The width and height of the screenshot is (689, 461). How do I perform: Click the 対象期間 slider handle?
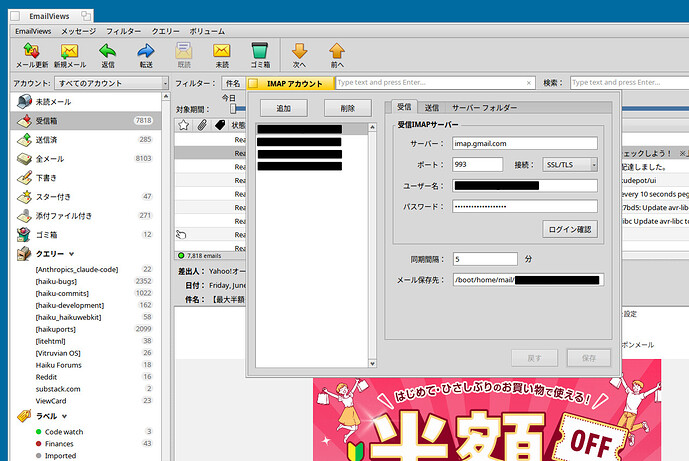(x=233, y=109)
